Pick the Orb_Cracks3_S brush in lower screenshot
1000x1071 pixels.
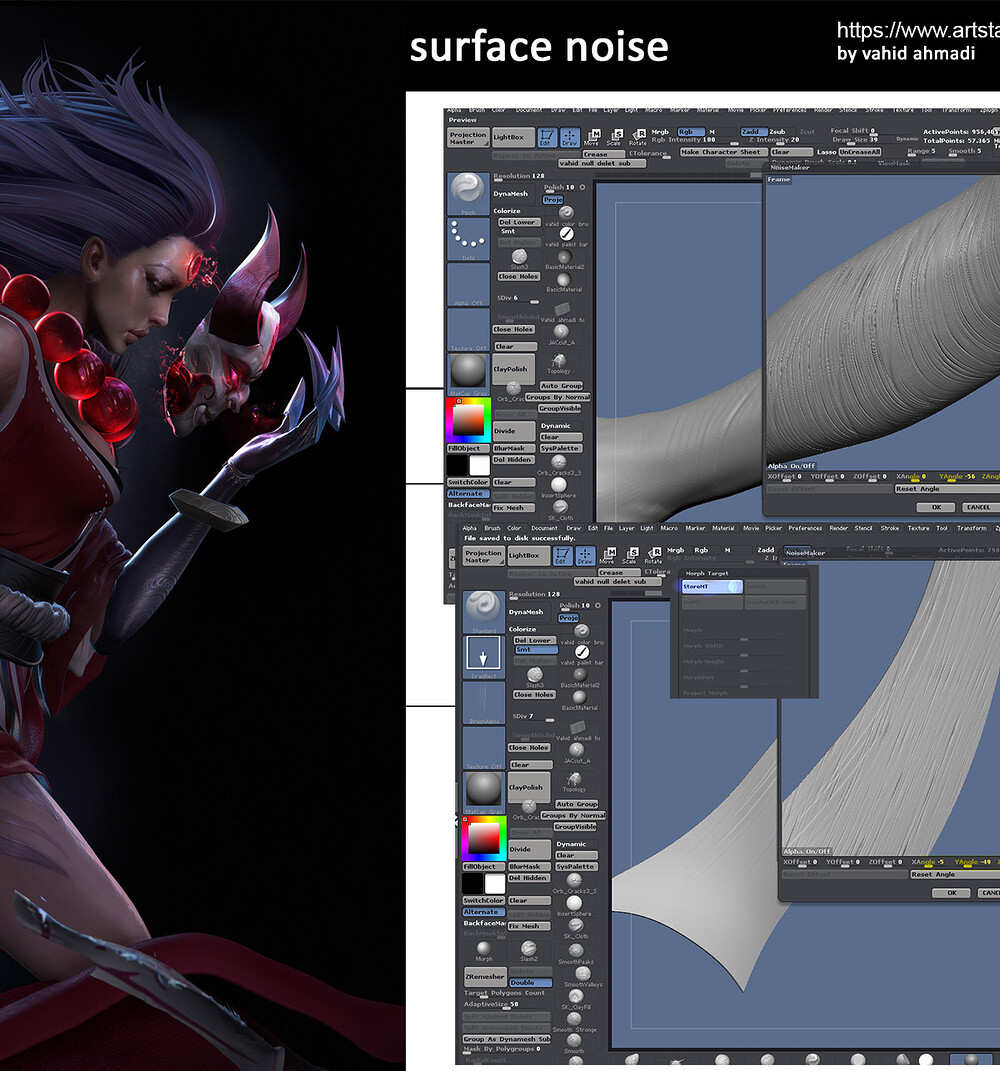coord(574,882)
